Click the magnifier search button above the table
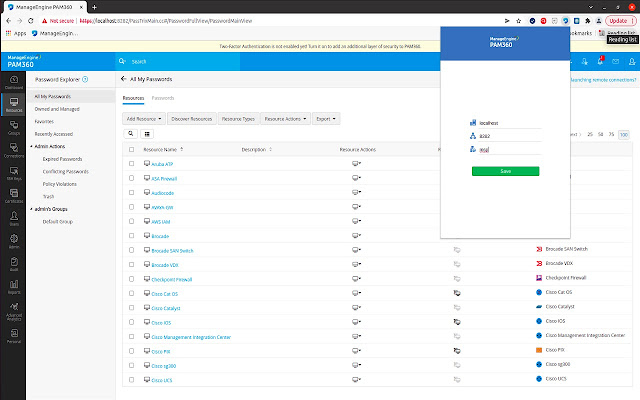The width and height of the screenshot is (640, 400). (131, 133)
